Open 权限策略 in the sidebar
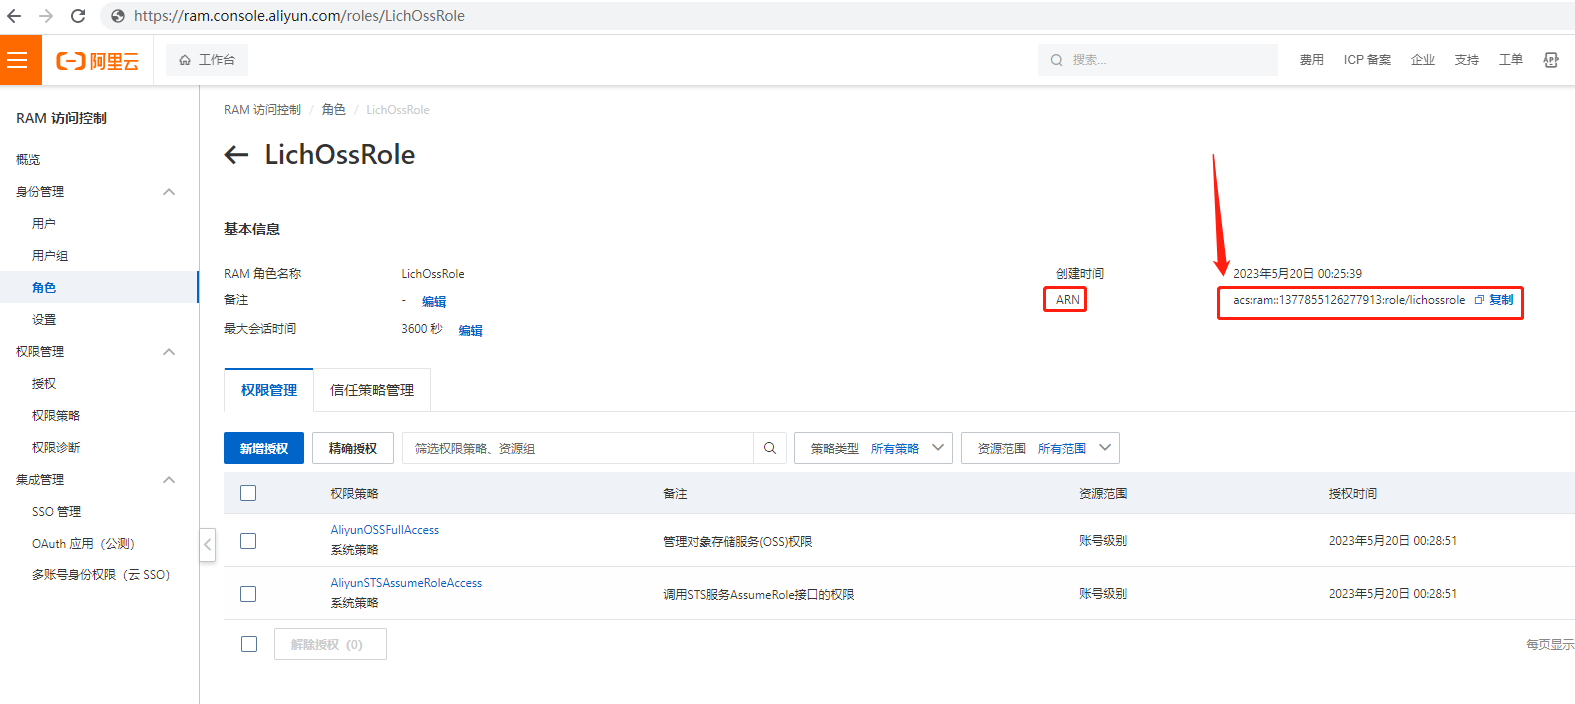 point(56,416)
